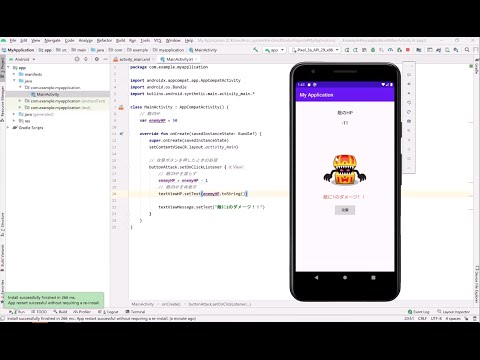Screen dimensions: 480x360
Task: Click the MainActivity breadcrumb in navigation bar
Action: [203, 50]
